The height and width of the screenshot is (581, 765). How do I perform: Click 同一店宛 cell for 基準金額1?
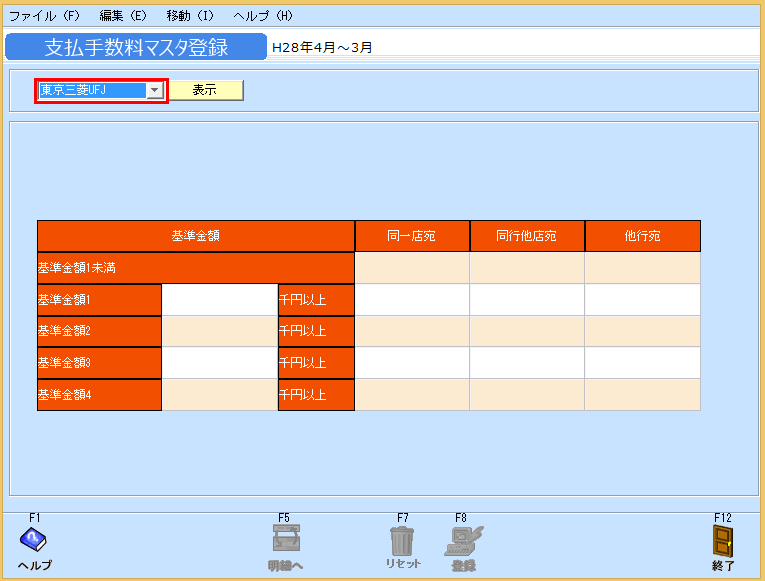coord(412,300)
